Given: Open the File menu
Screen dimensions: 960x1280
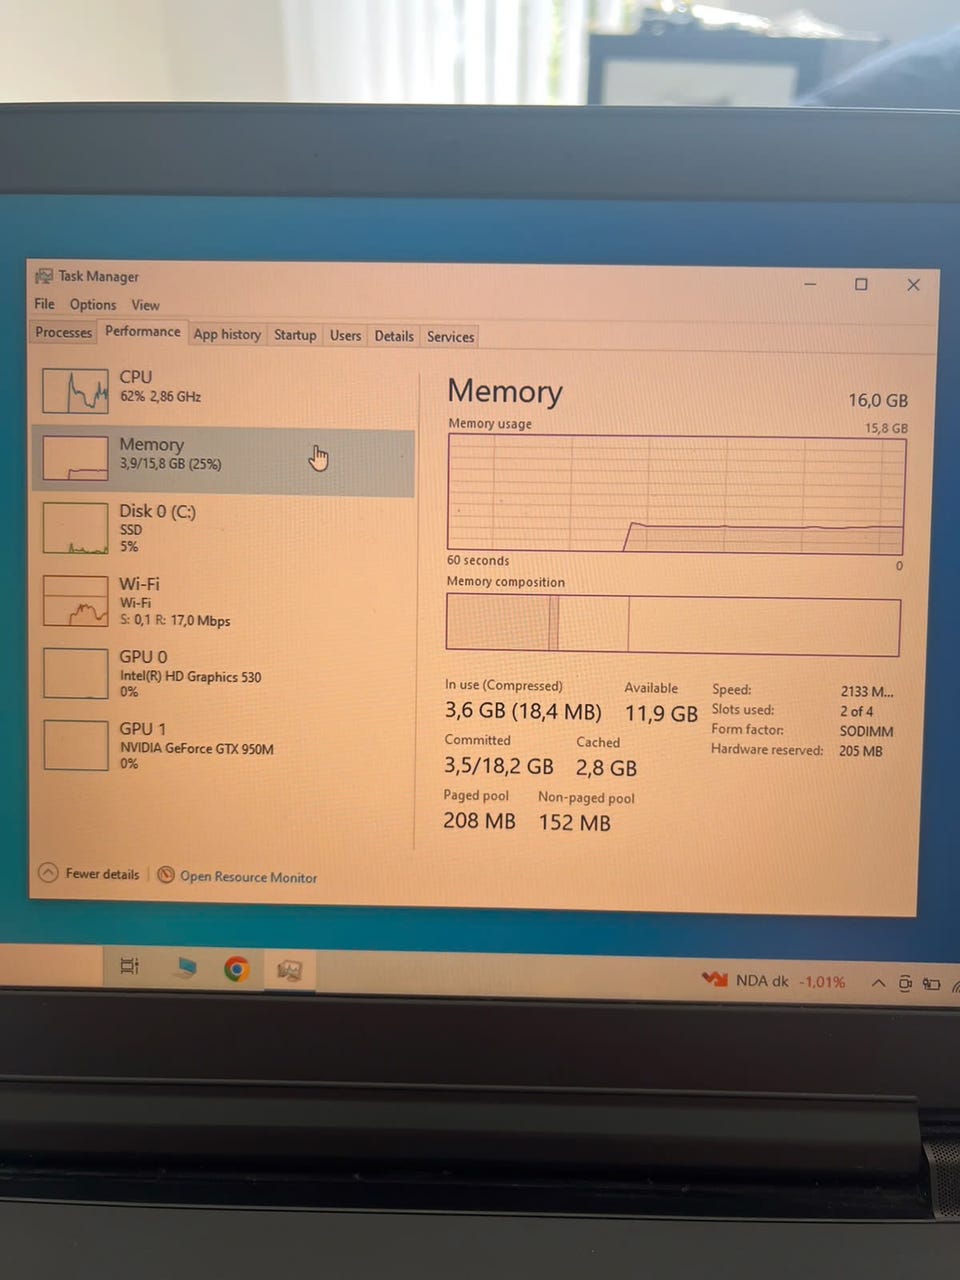Looking at the screenshot, I should coord(45,304).
